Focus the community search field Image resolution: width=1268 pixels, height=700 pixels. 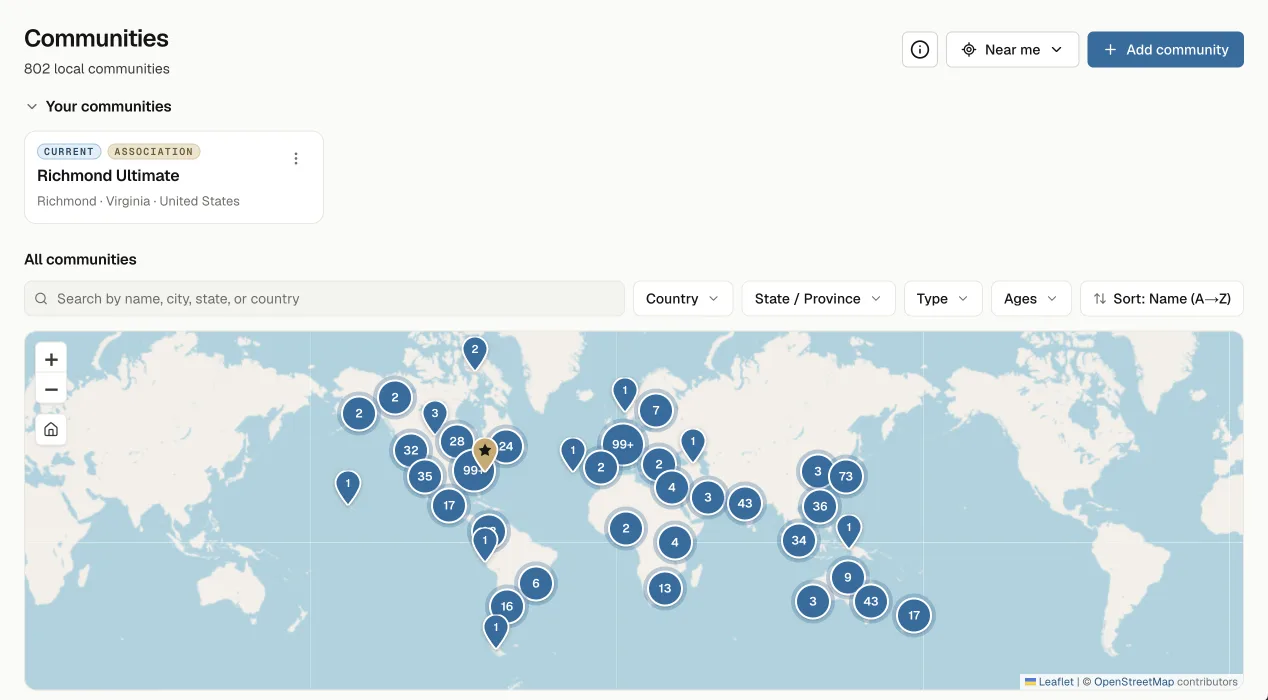(x=325, y=298)
